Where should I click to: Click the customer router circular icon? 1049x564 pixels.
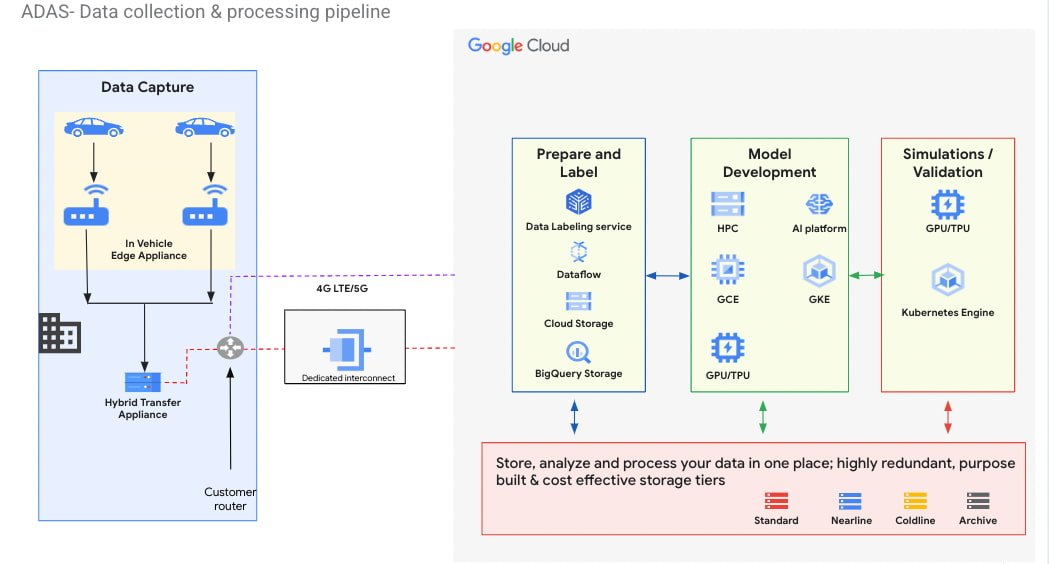point(230,348)
